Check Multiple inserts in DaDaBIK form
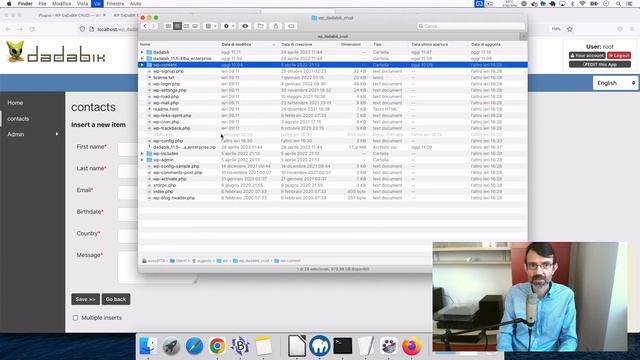Screen dimensions: 640x360 tap(76, 318)
